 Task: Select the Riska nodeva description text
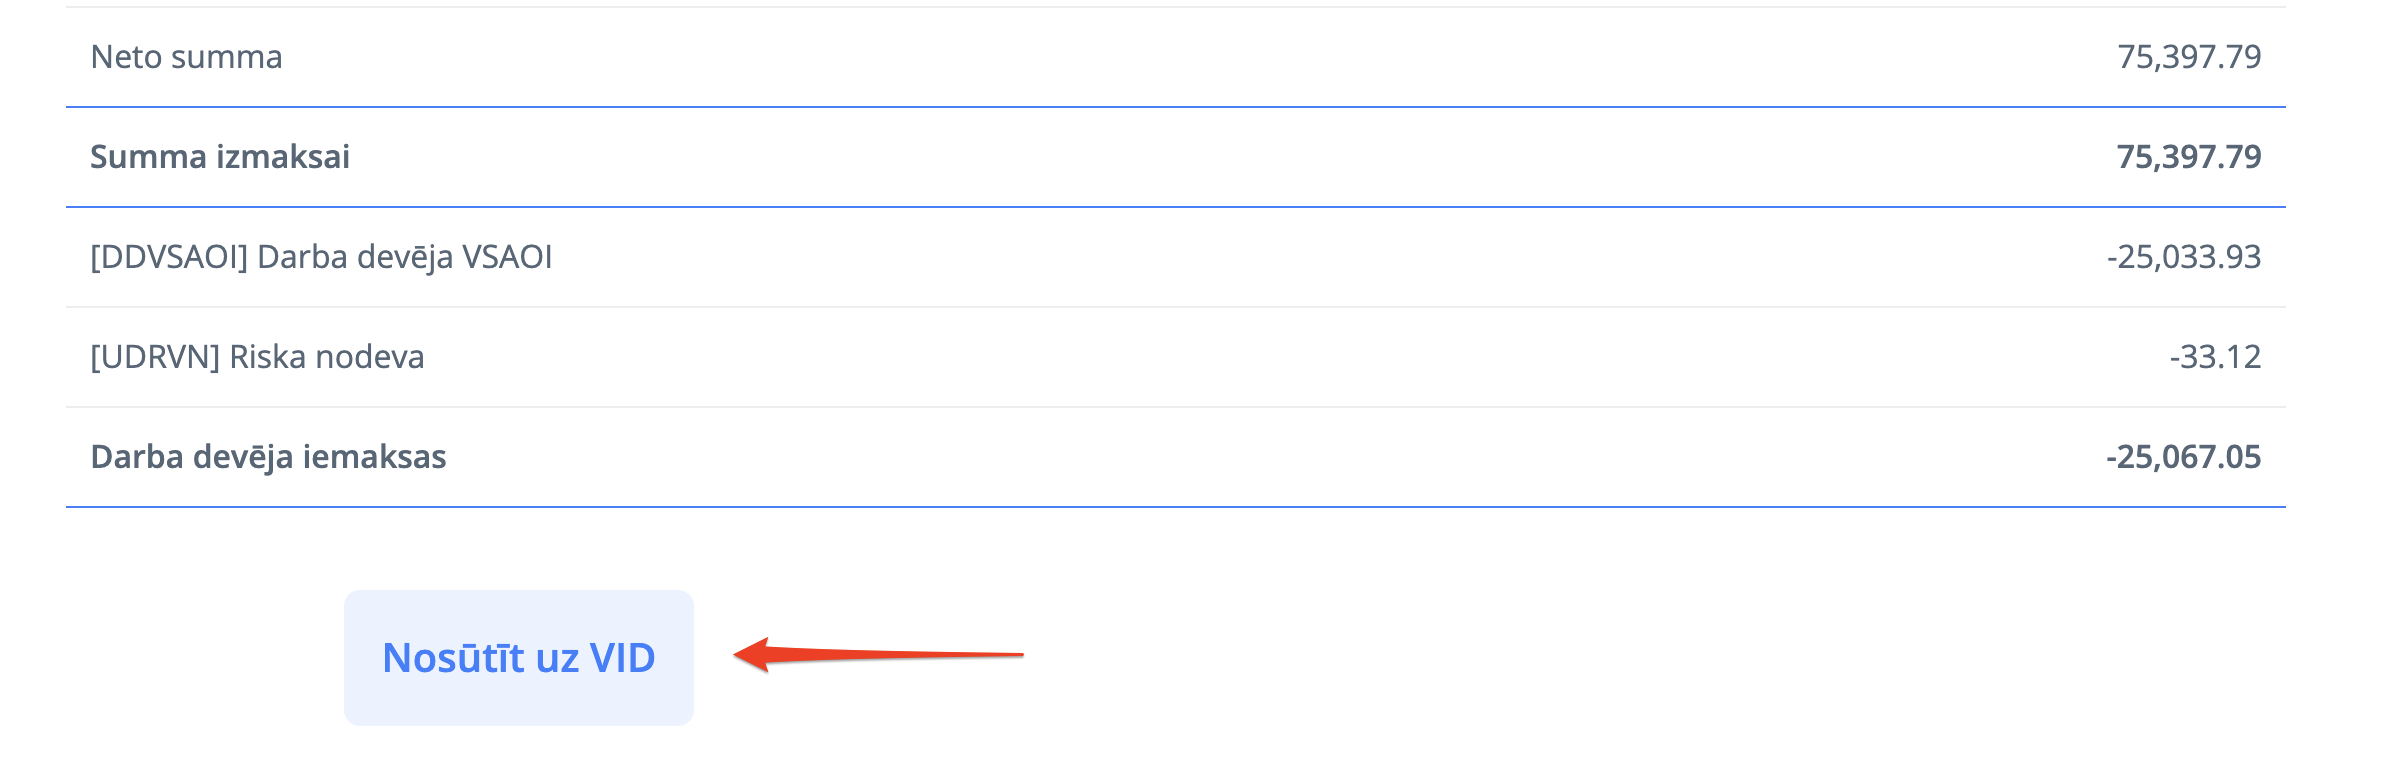coord(327,357)
